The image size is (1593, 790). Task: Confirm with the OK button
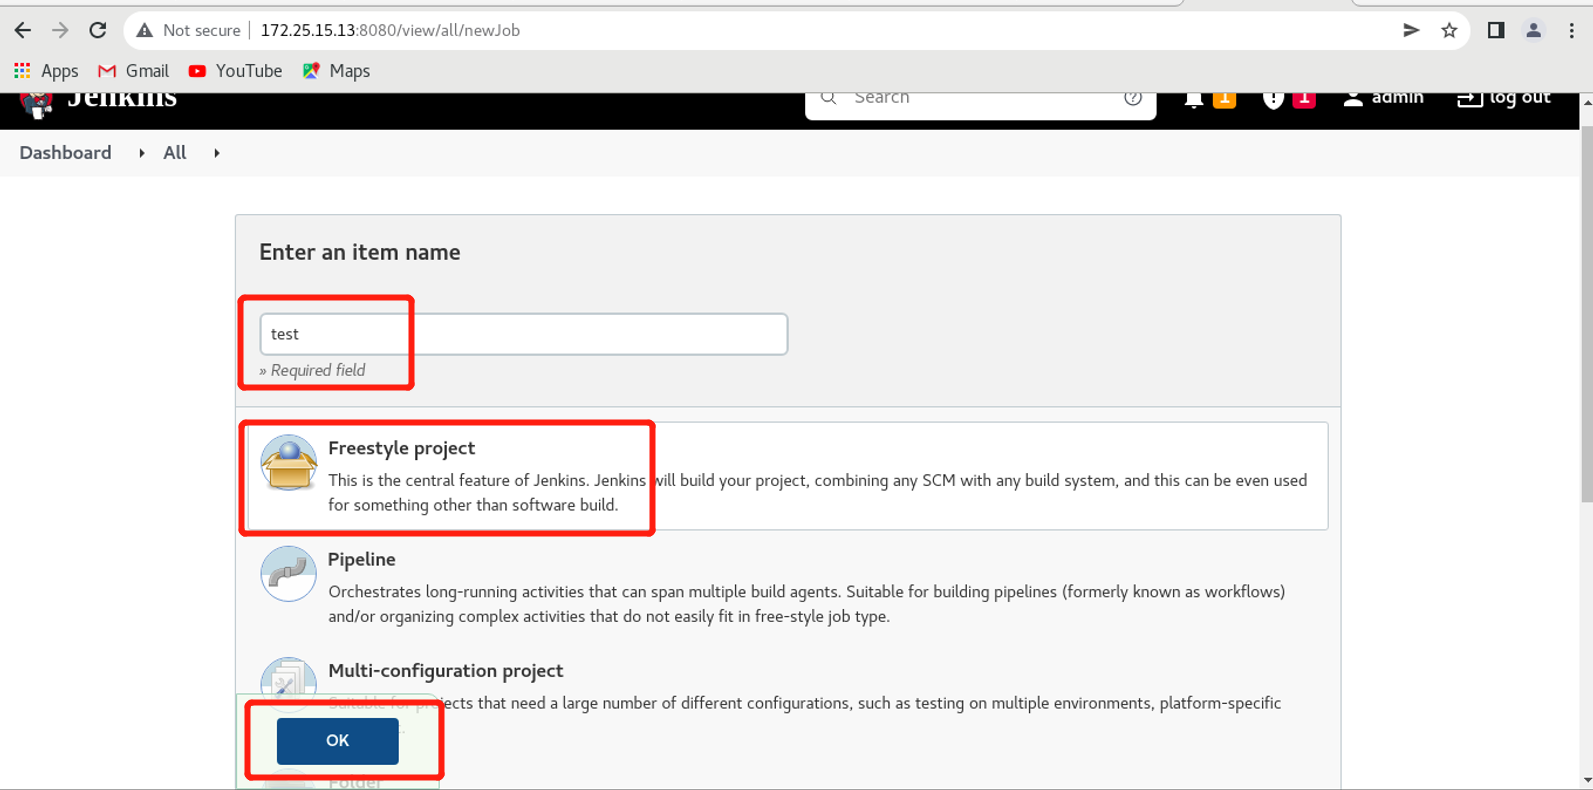pos(337,741)
